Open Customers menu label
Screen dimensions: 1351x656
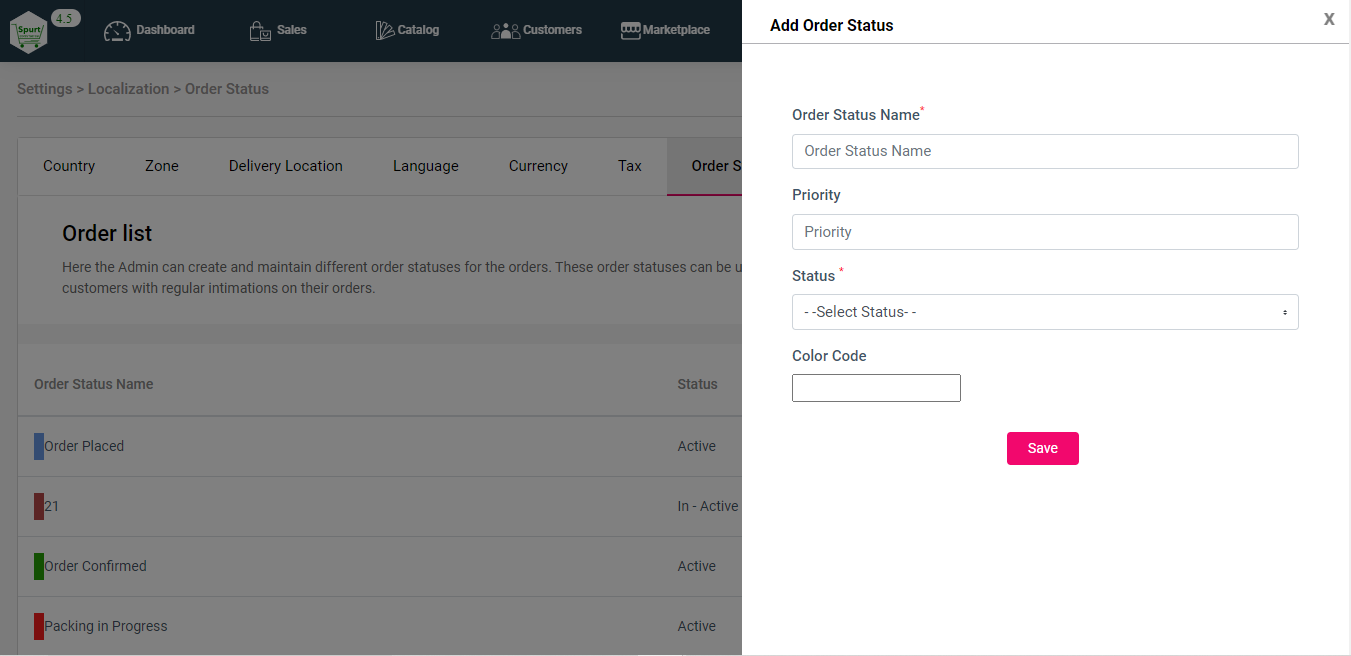point(553,30)
